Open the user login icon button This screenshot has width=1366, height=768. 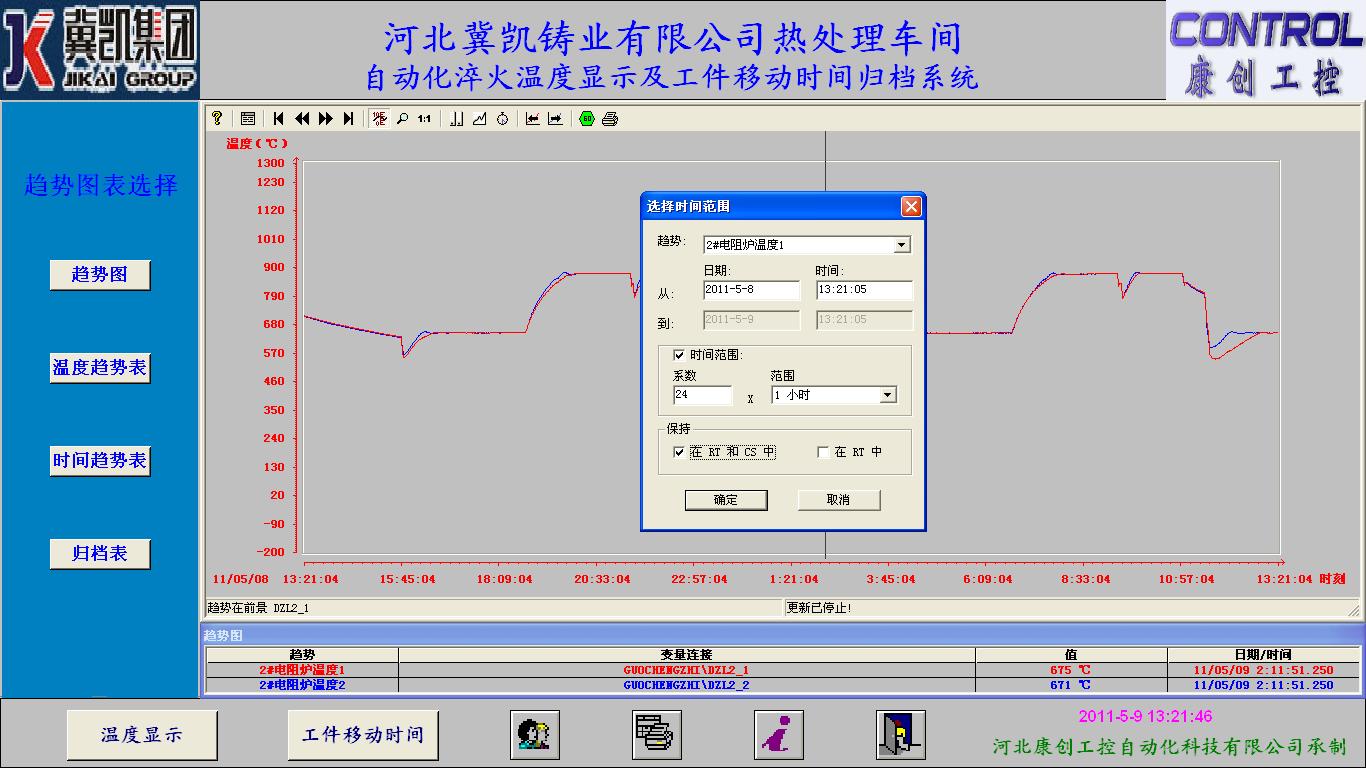[x=535, y=735]
